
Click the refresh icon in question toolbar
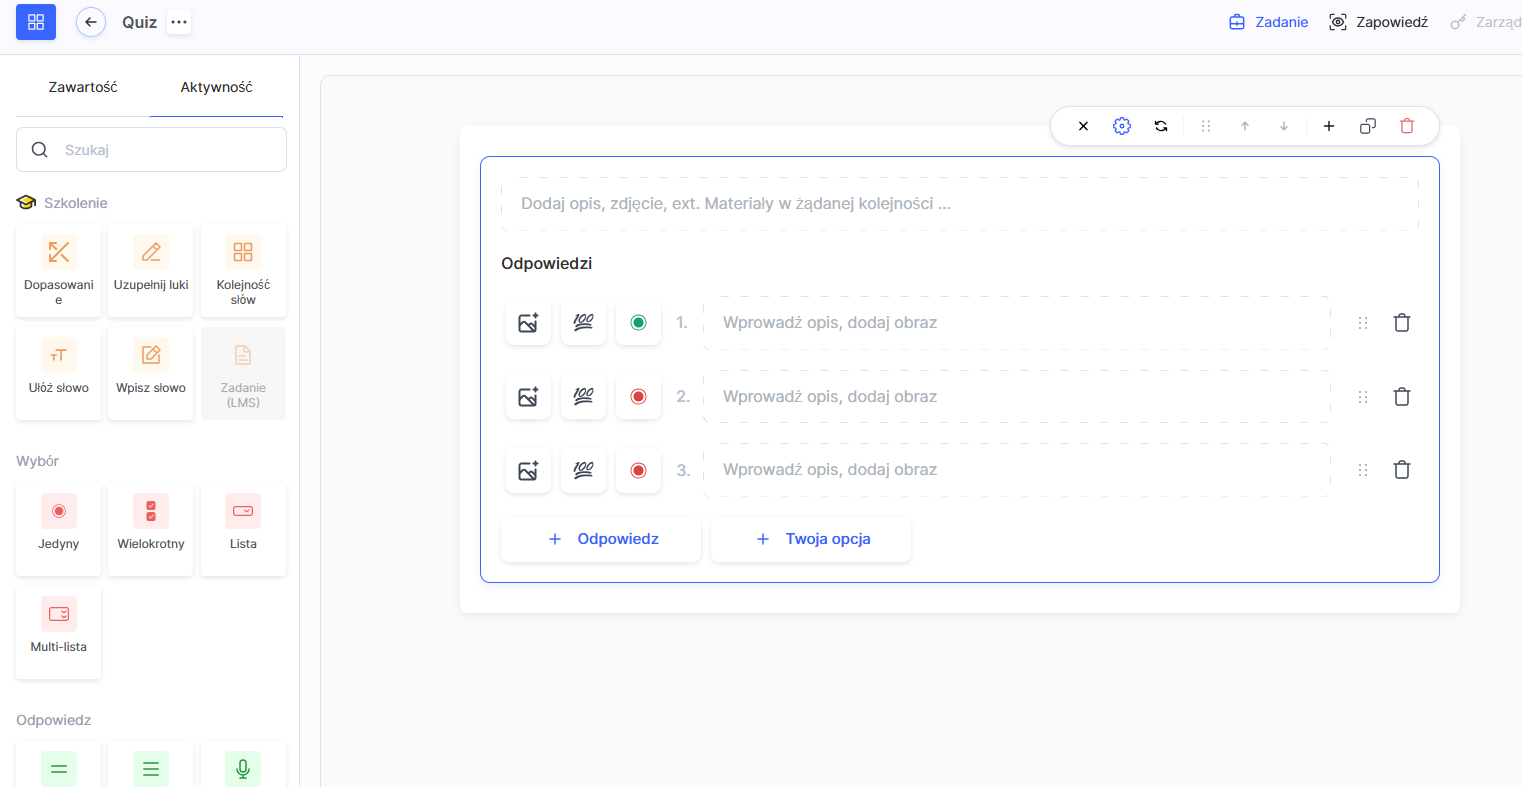(1161, 126)
